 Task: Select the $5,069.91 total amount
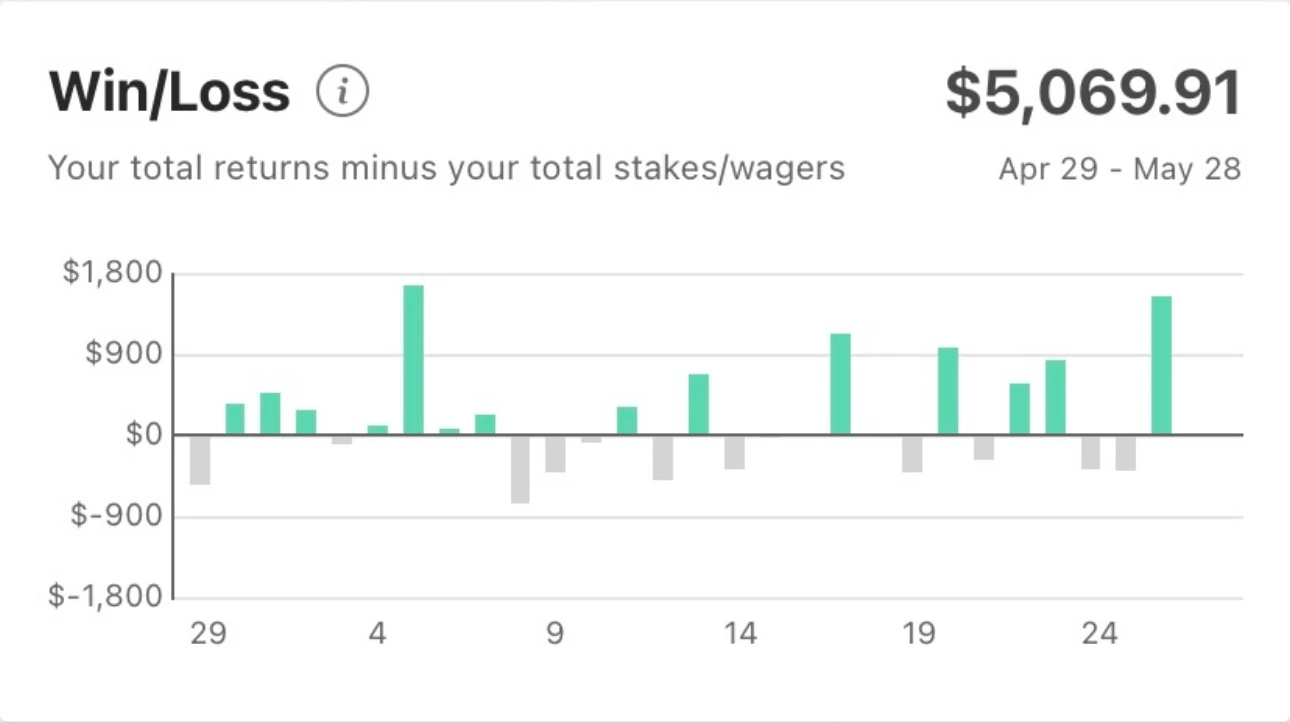pyautogui.click(x=1093, y=93)
